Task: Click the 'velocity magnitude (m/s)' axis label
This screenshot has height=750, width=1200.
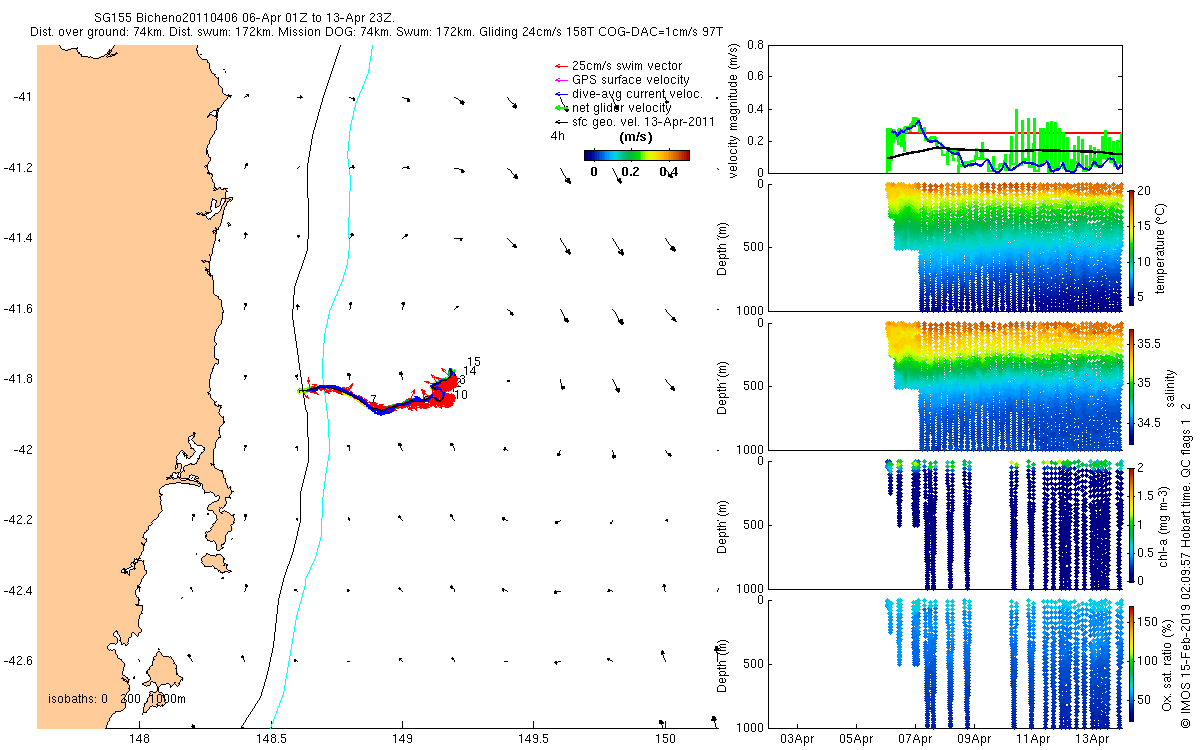Action: 734,111
